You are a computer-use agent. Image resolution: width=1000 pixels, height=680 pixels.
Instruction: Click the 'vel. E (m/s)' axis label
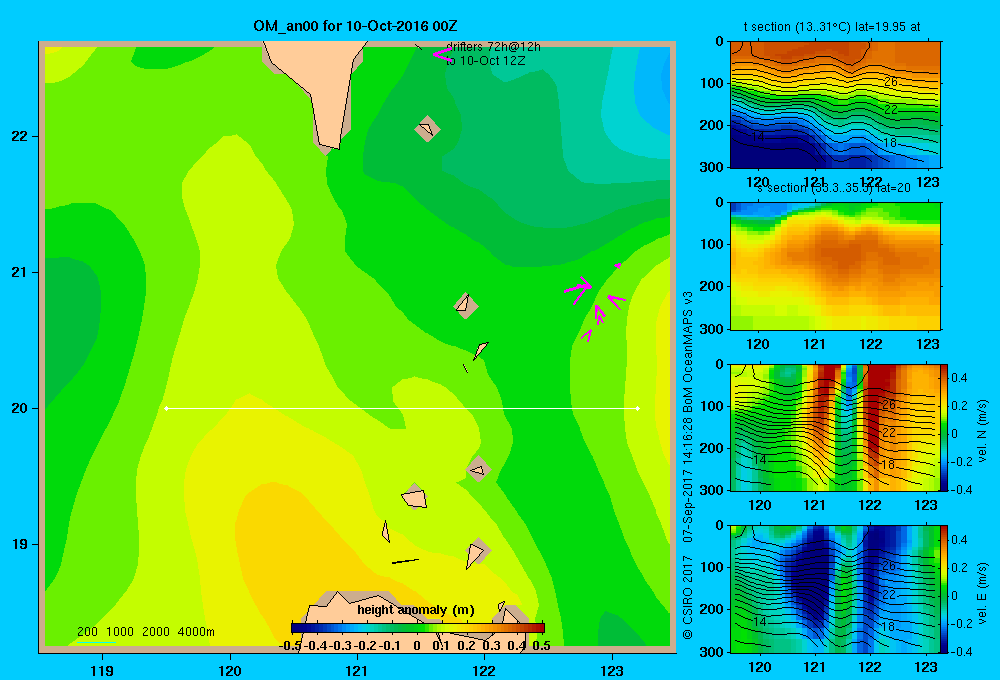tap(982, 593)
